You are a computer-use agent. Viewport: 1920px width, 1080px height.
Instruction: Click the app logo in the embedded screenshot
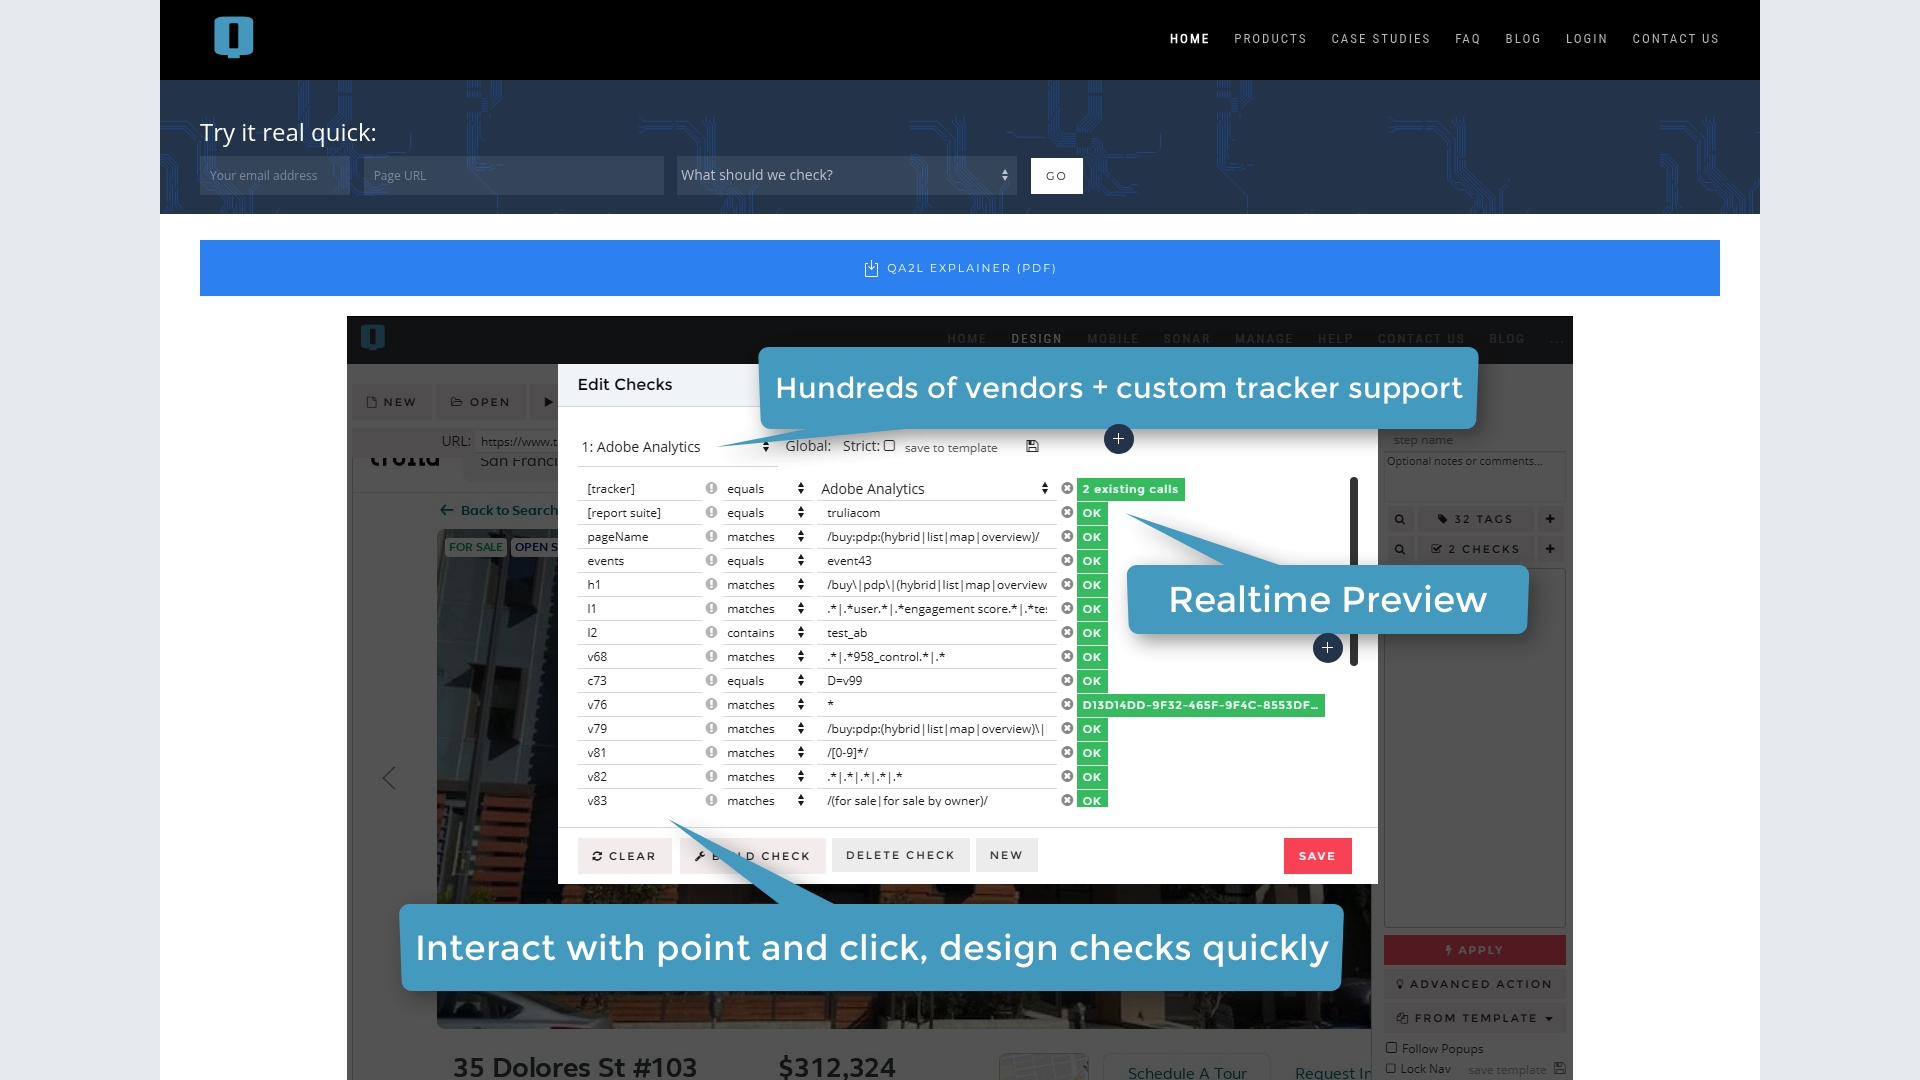click(373, 337)
